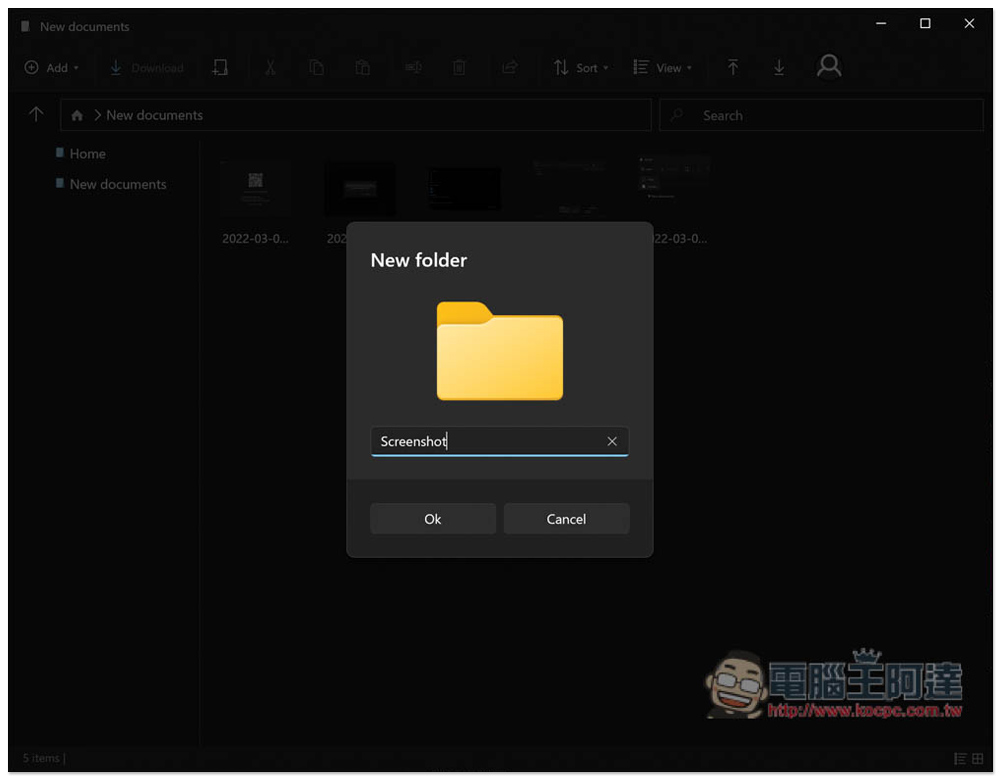Minimize the New documents window
The image size is (1000, 781).
(881, 24)
